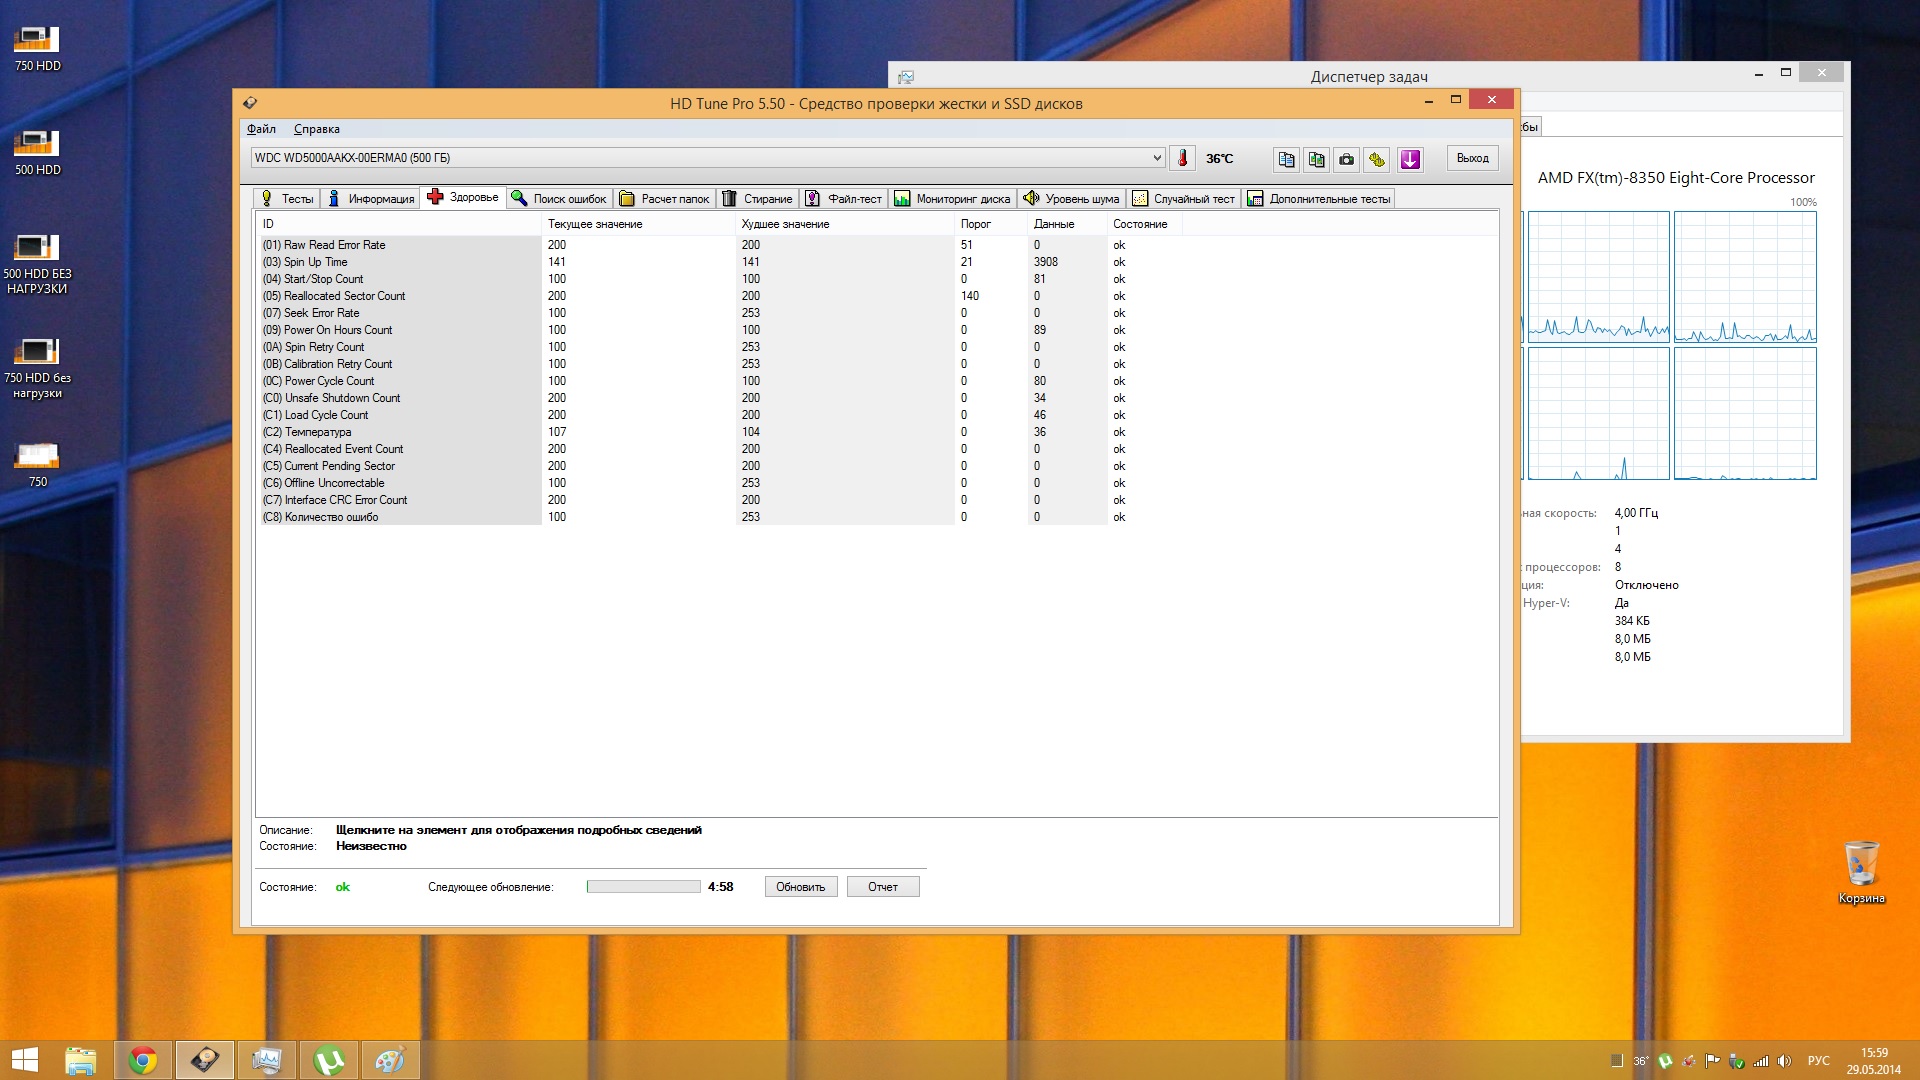
Task: Switch to the Поиск ошибок tab
Action: tap(559, 198)
